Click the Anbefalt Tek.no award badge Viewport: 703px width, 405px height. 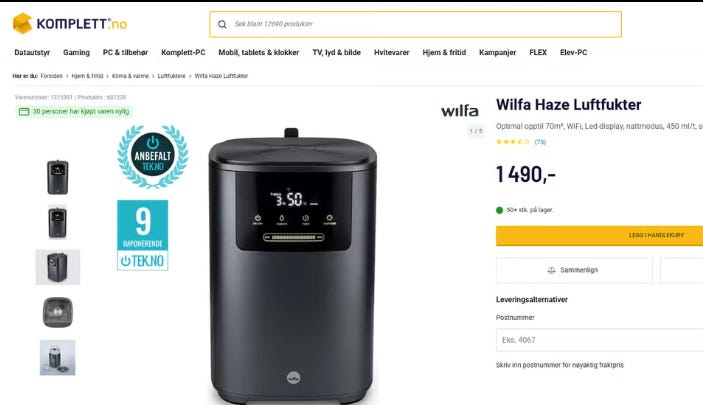tap(153, 156)
